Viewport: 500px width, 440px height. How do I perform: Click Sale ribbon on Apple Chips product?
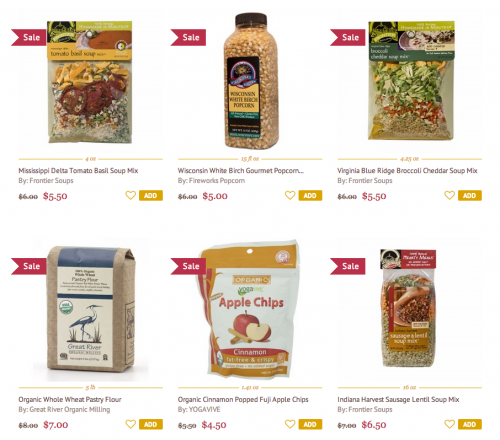pos(188,266)
